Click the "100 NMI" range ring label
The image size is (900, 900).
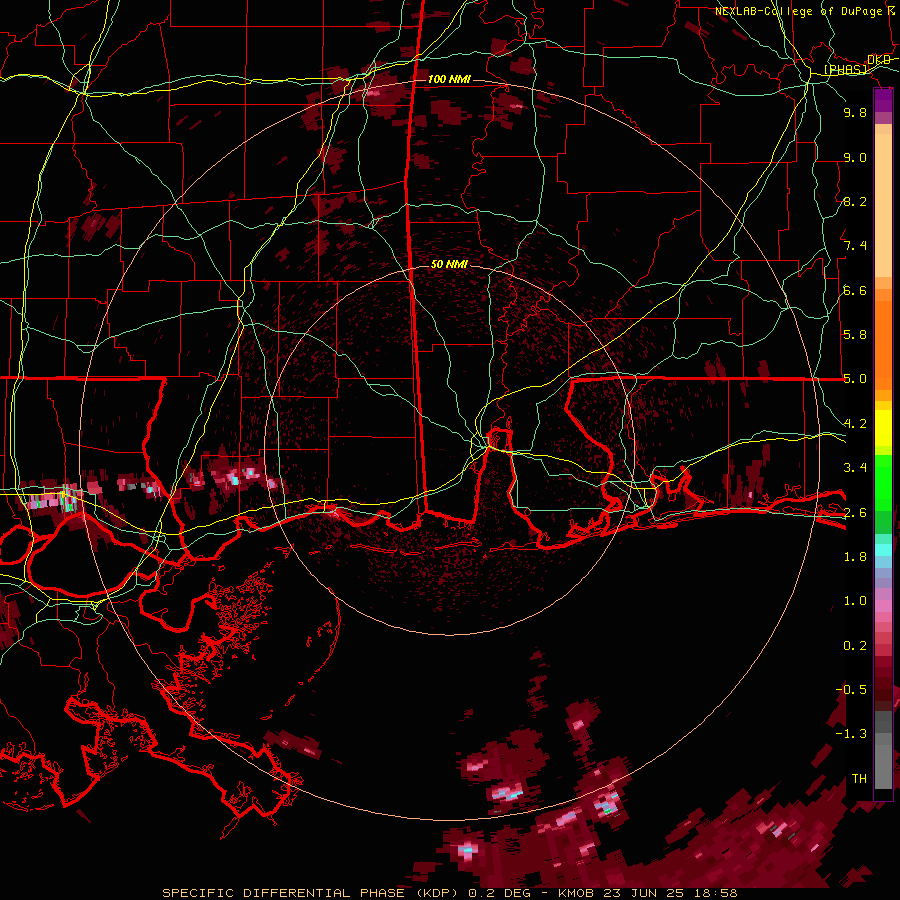(449, 79)
